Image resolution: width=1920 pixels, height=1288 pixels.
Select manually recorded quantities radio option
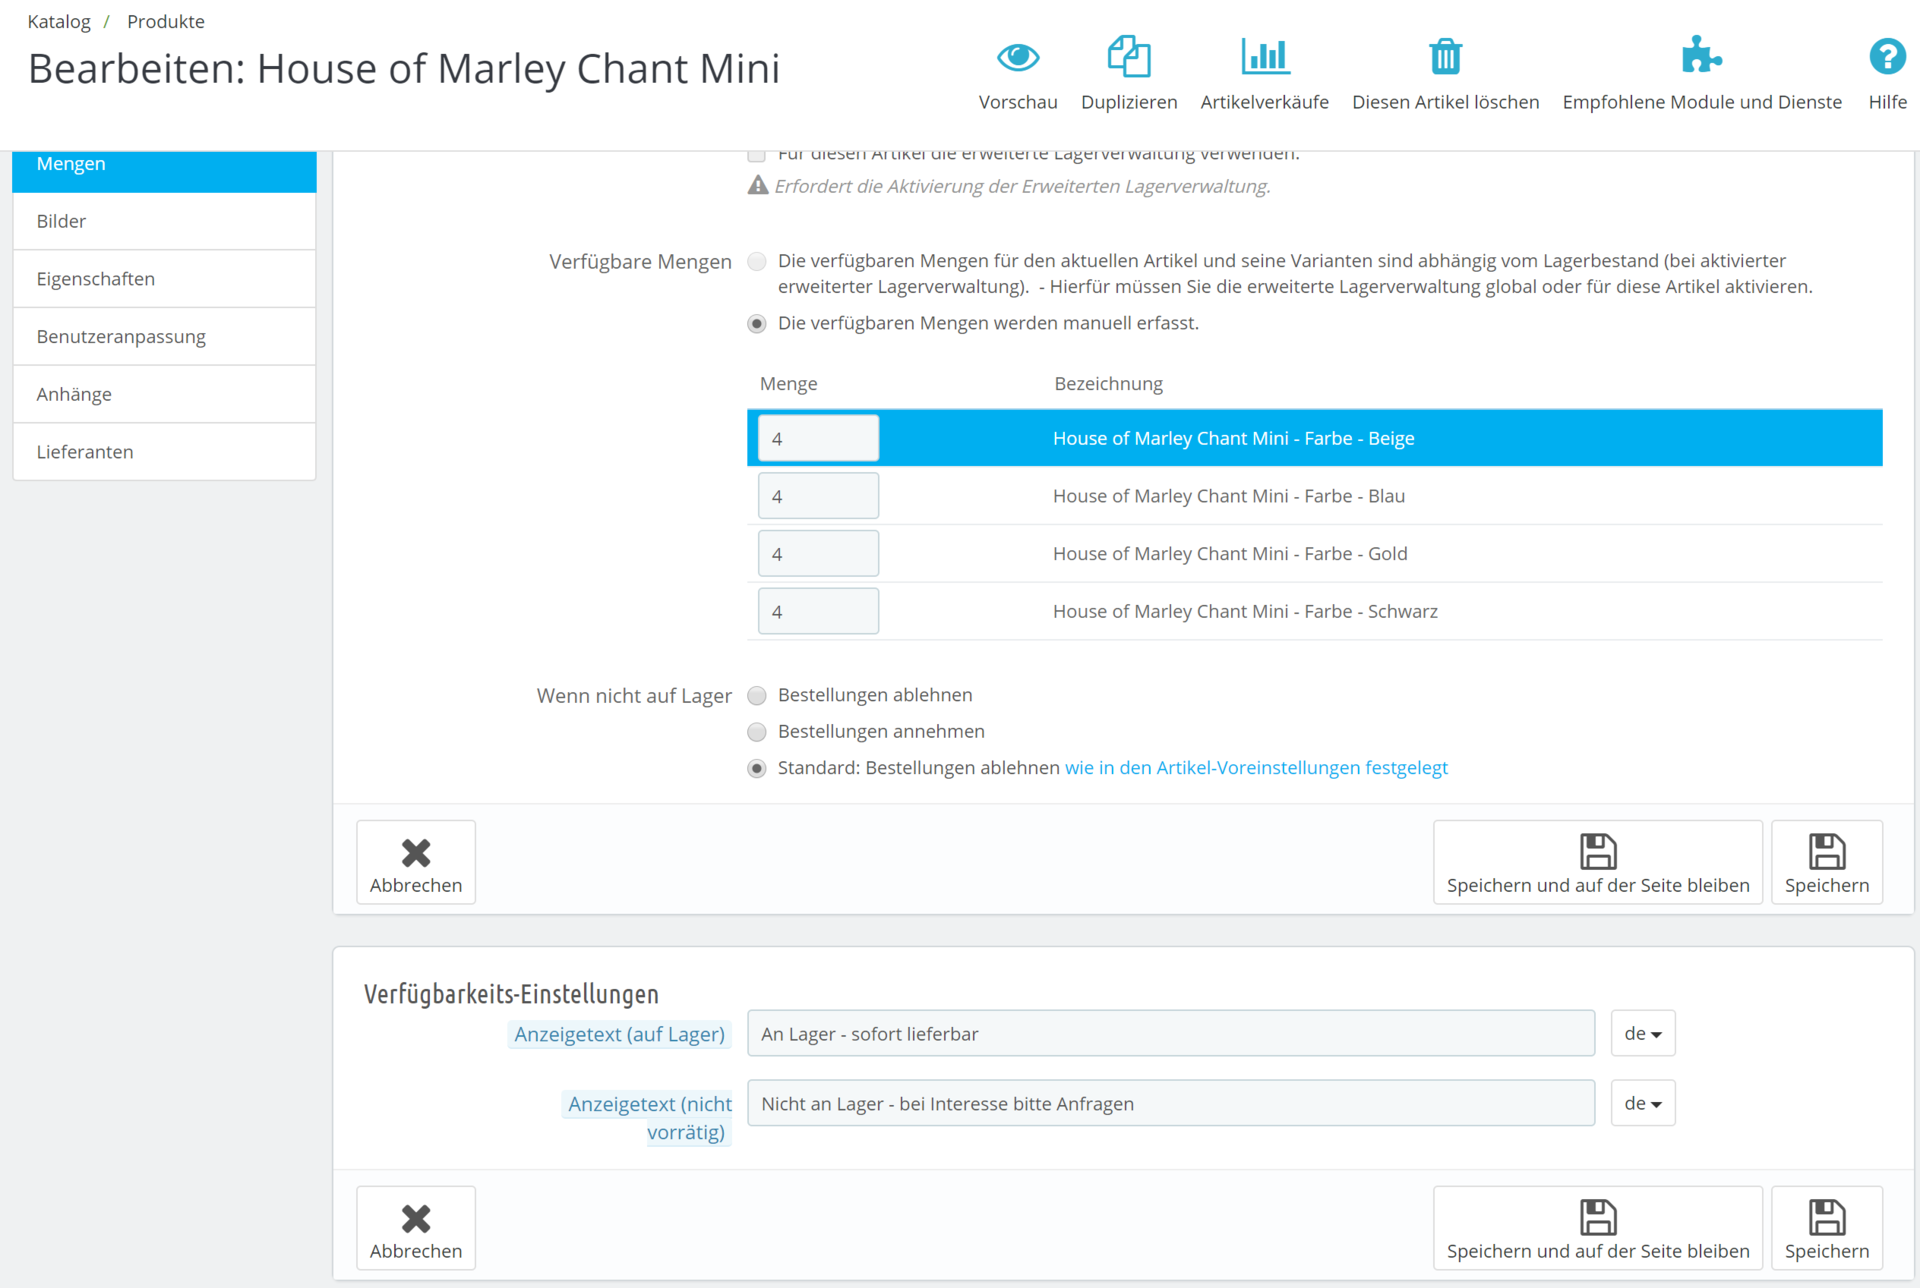757,324
